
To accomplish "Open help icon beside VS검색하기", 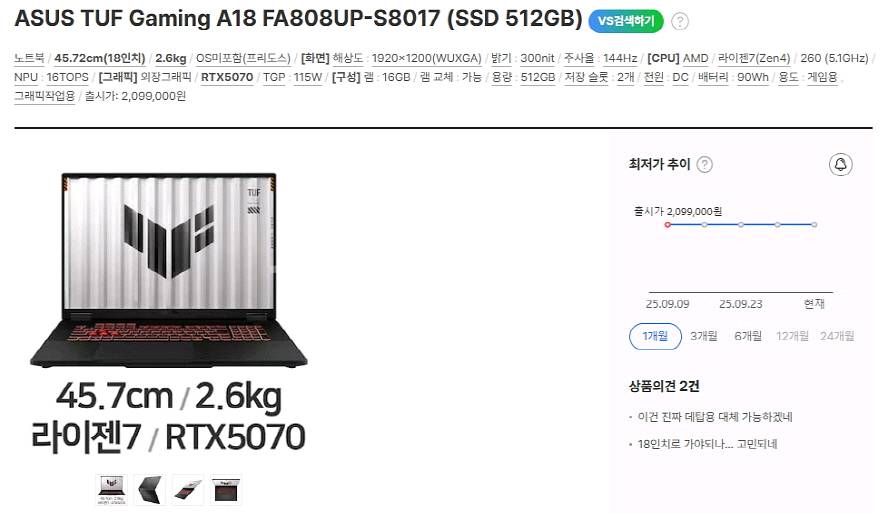I will click(x=680, y=22).
